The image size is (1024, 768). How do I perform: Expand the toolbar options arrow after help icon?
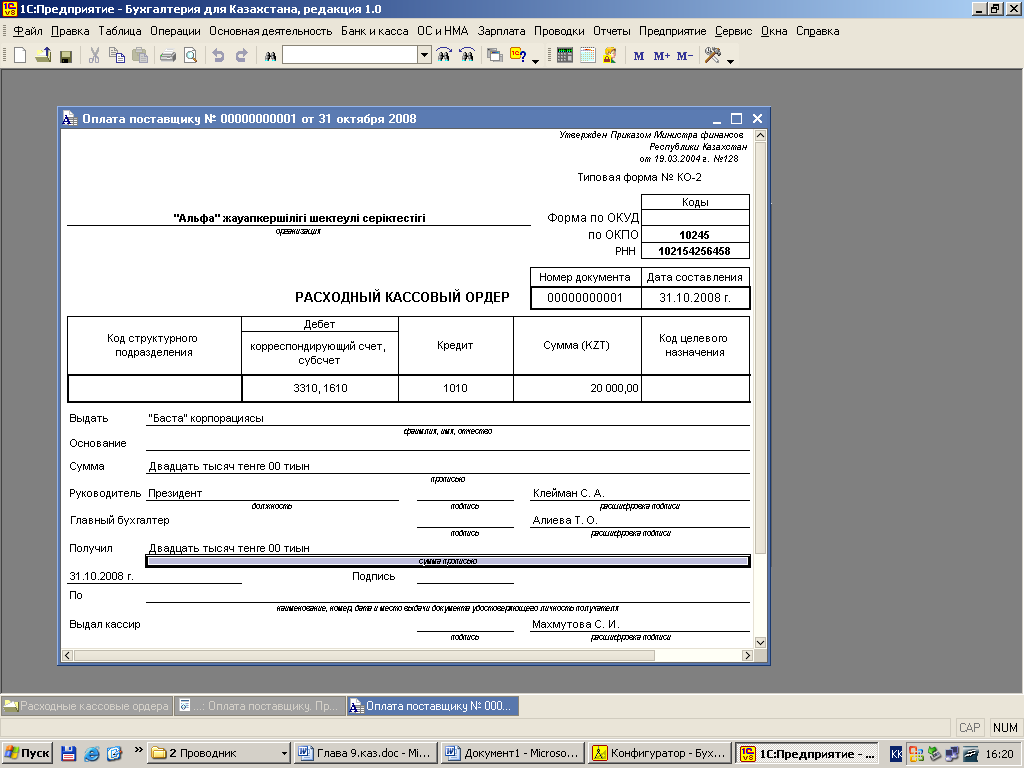[536, 61]
